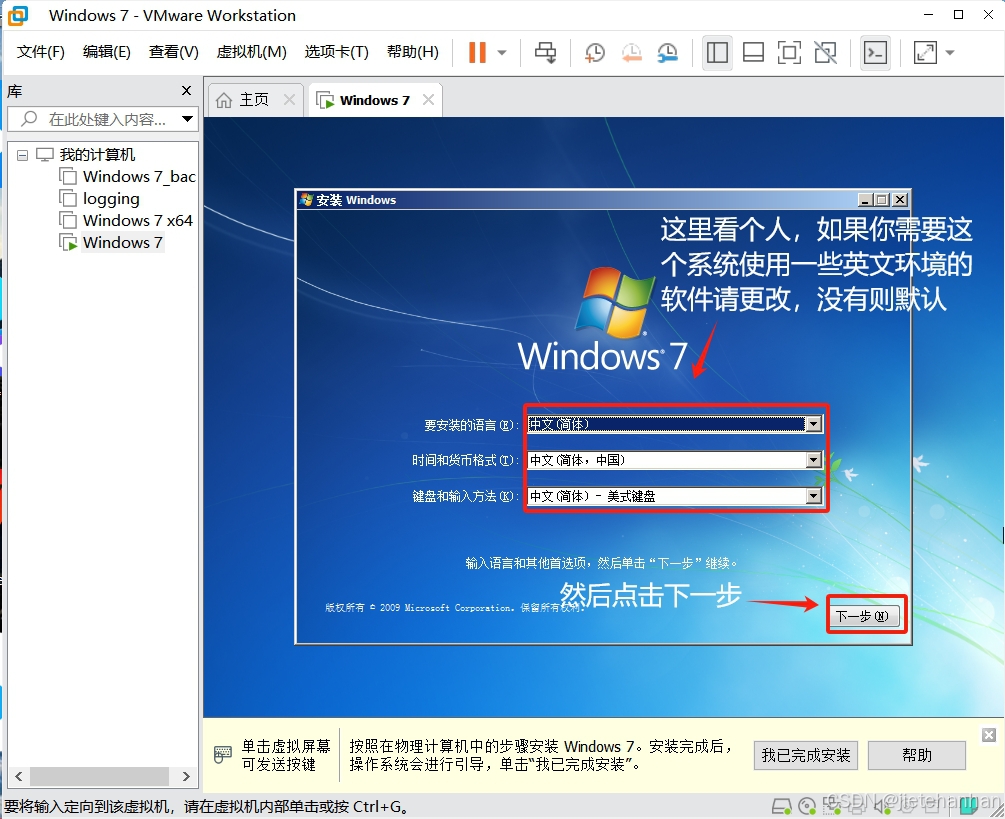The width and height of the screenshot is (1005, 819).
Task: Send Ctrl+Alt+Del to the virtual machine
Action: click(x=545, y=53)
